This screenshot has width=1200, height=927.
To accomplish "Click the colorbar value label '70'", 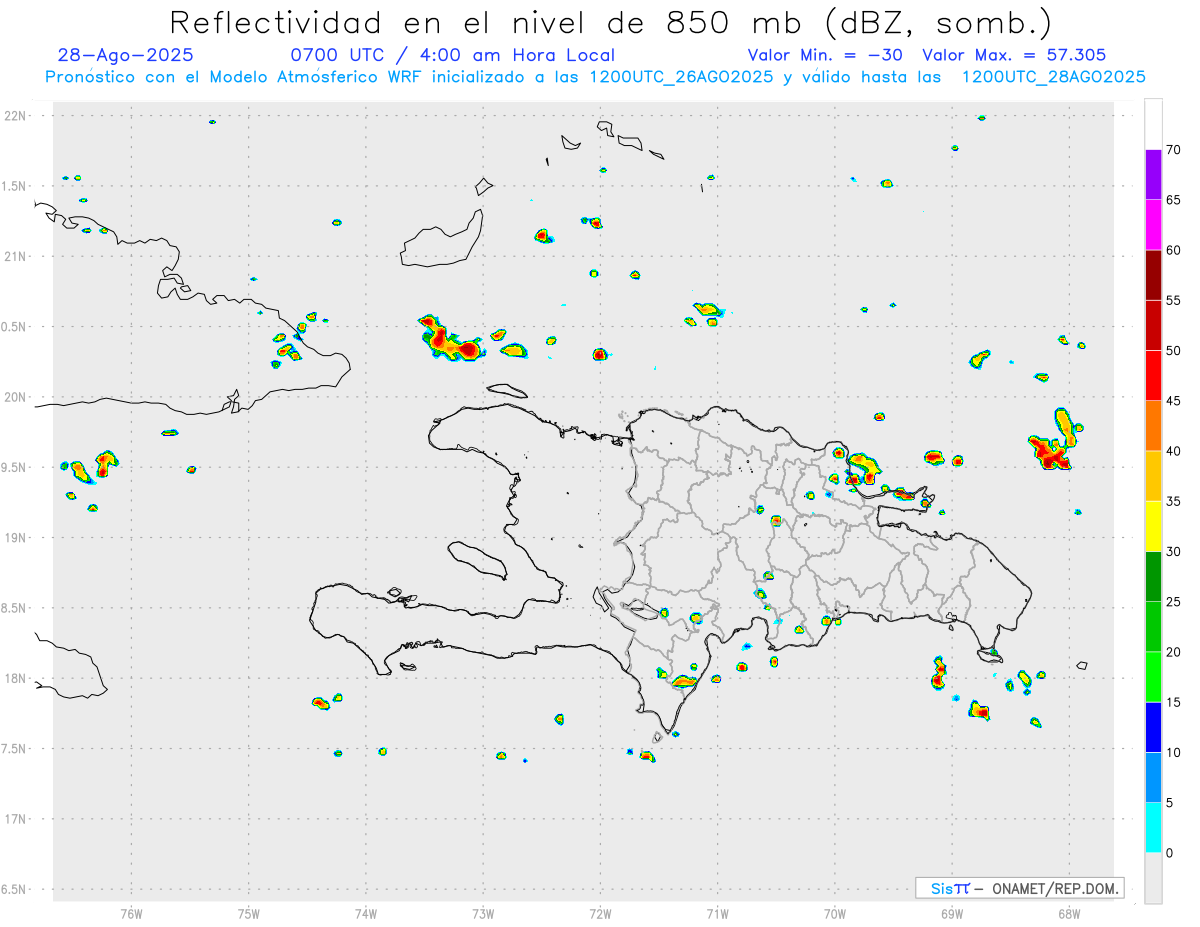I will [1173, 150].
